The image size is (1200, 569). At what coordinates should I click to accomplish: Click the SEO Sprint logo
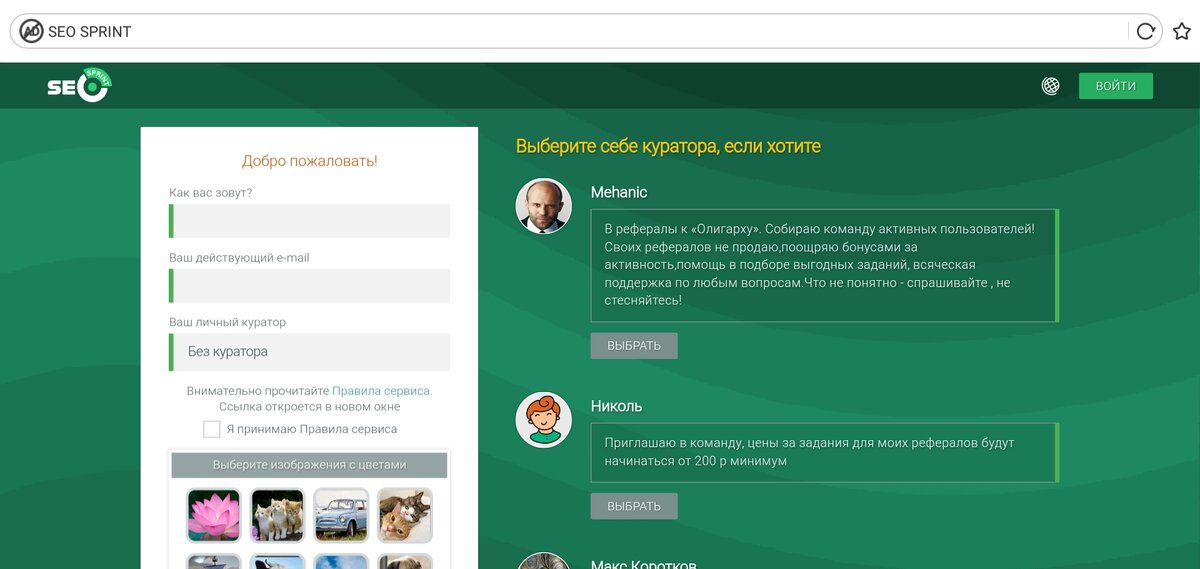[79, 85]
